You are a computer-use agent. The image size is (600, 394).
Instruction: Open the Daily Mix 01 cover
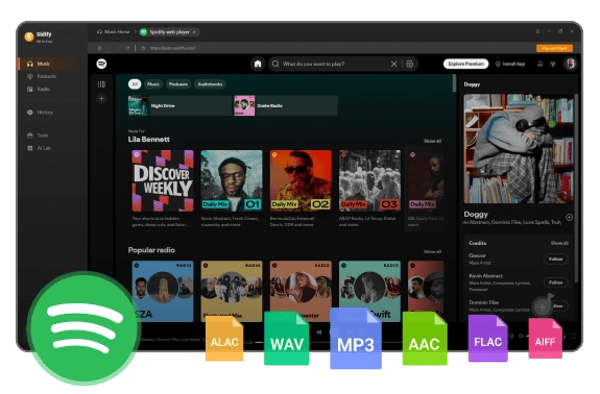click(x=232, y=181)
